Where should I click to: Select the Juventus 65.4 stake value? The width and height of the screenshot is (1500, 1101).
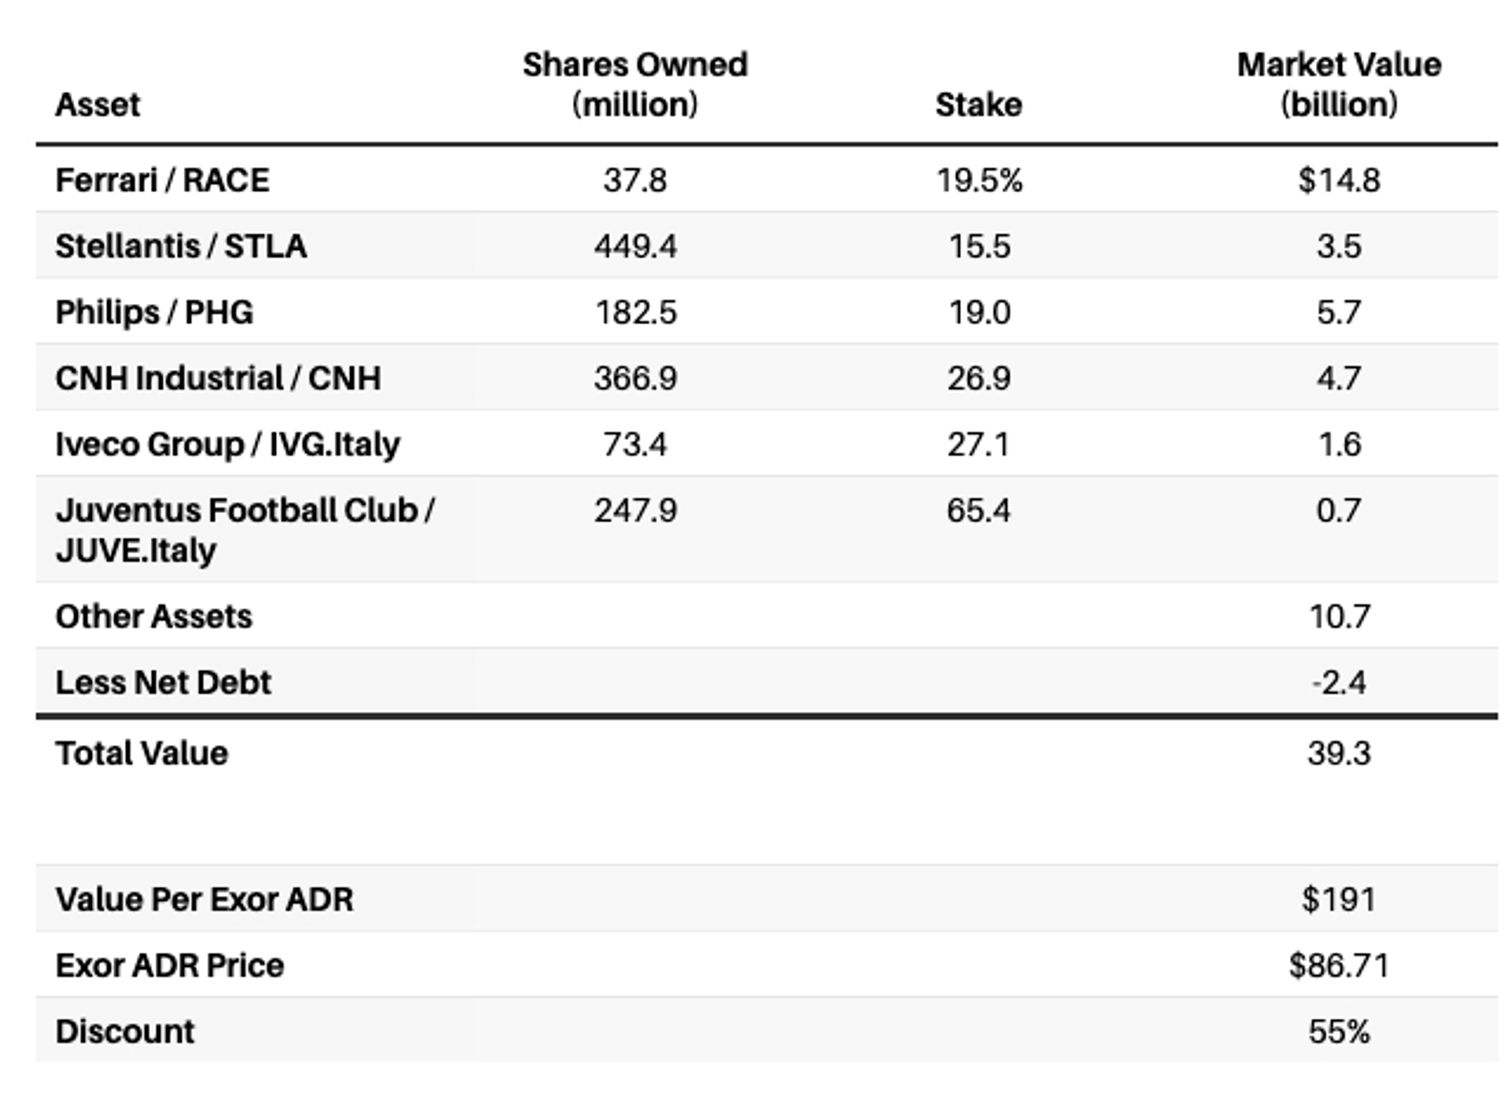pos(978,510)
